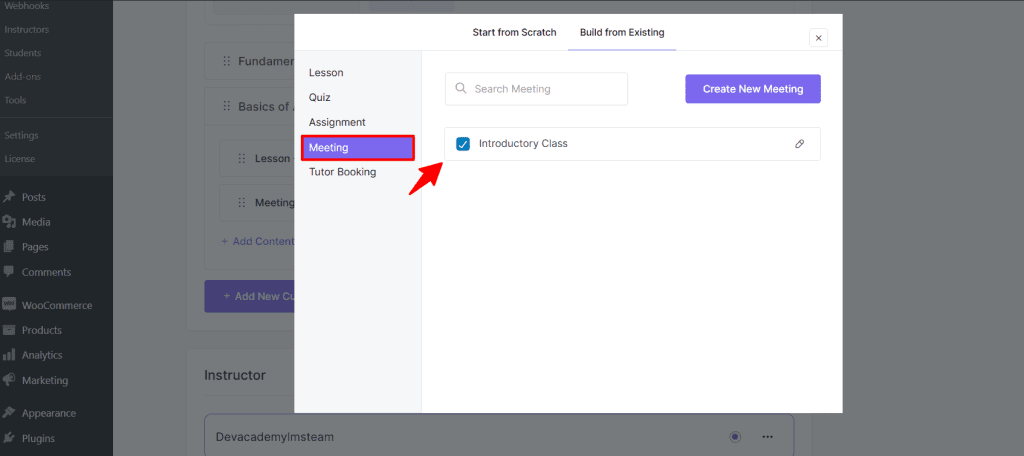Open the three-dot menu for Devacademylmsteam

[768, 437]
